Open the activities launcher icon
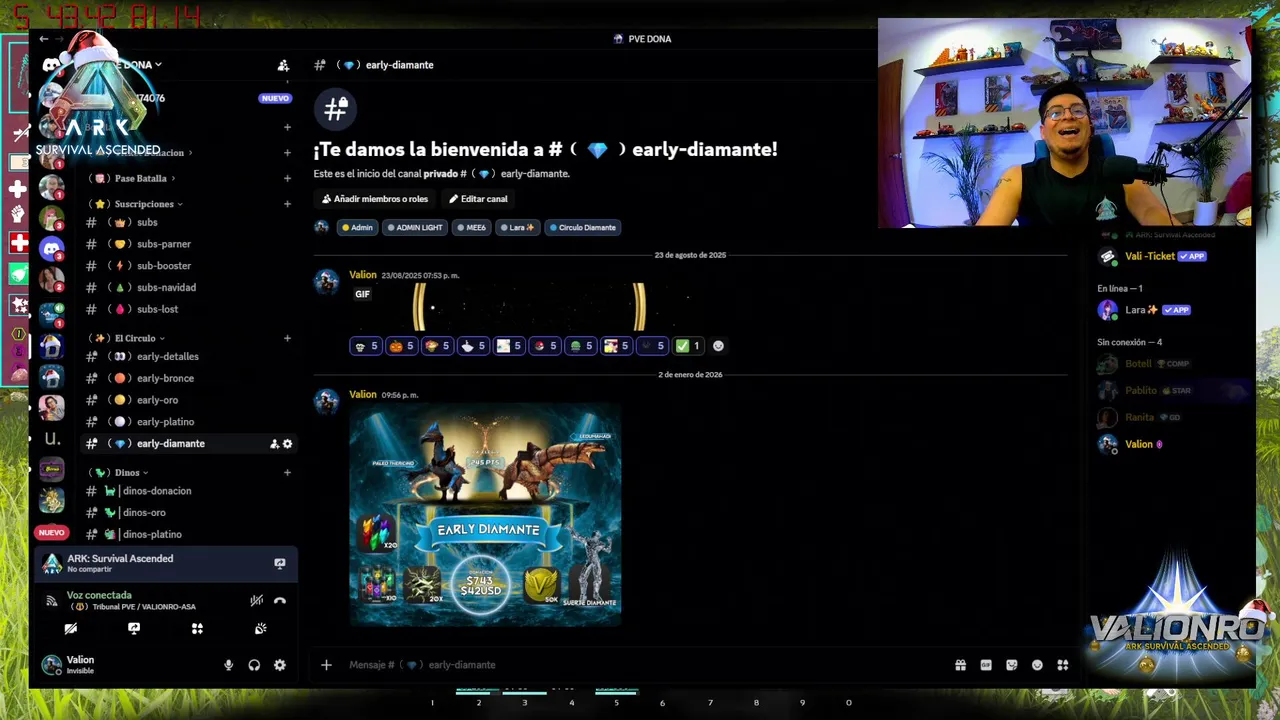Image resolution: width=1280 pixels, height=720 pixels. tap(197, 629)
